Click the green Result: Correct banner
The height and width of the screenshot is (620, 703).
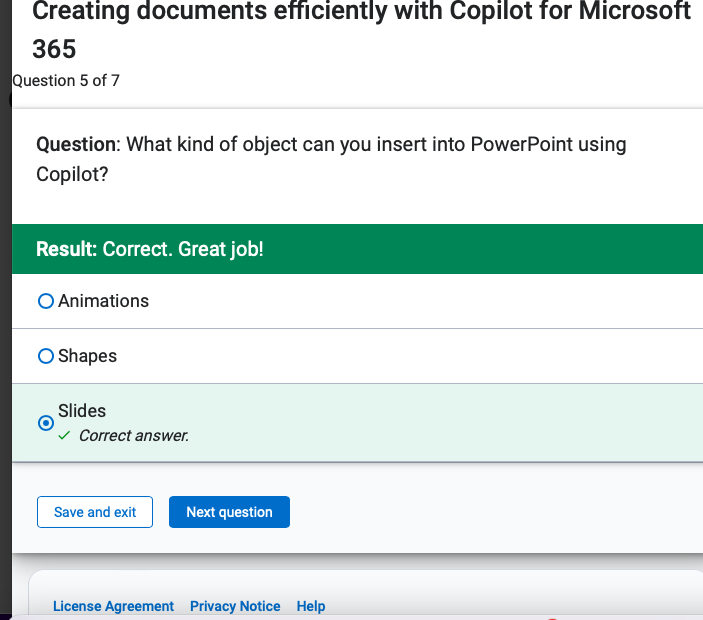(357, 249)
